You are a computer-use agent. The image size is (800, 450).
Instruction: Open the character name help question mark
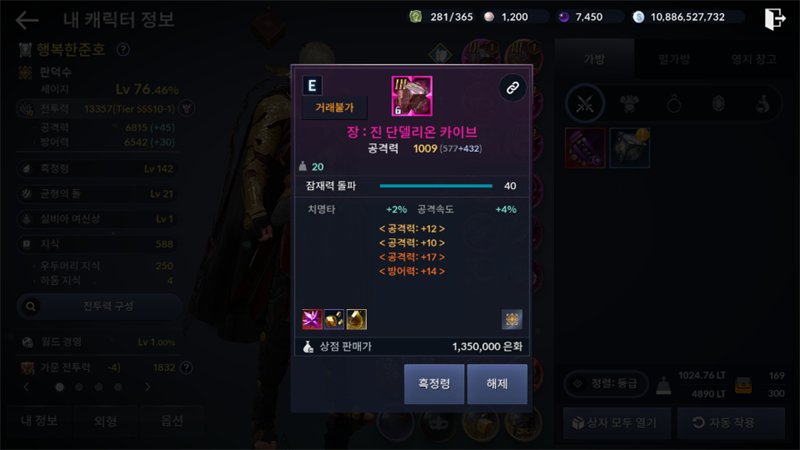coord(123,49)
